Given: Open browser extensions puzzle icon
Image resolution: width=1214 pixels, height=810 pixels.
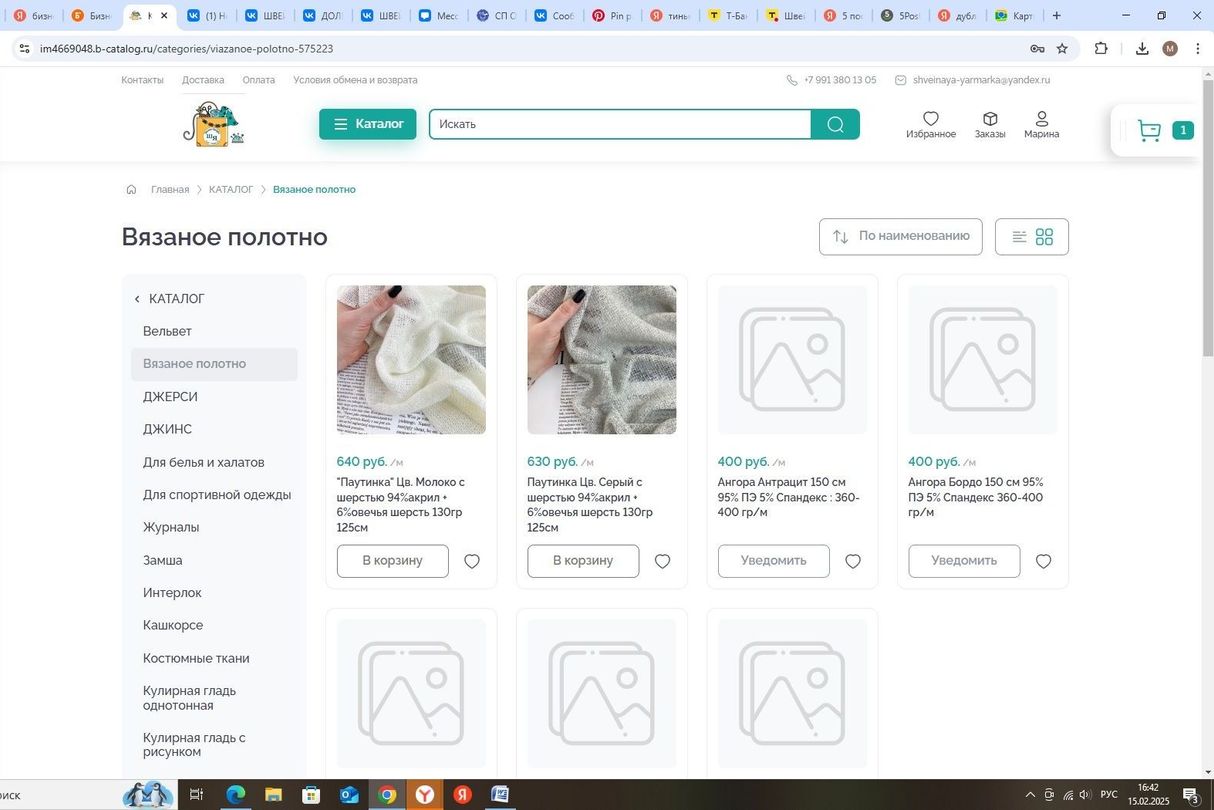Looking at the screenshot, I should (x=1101, y=48).
